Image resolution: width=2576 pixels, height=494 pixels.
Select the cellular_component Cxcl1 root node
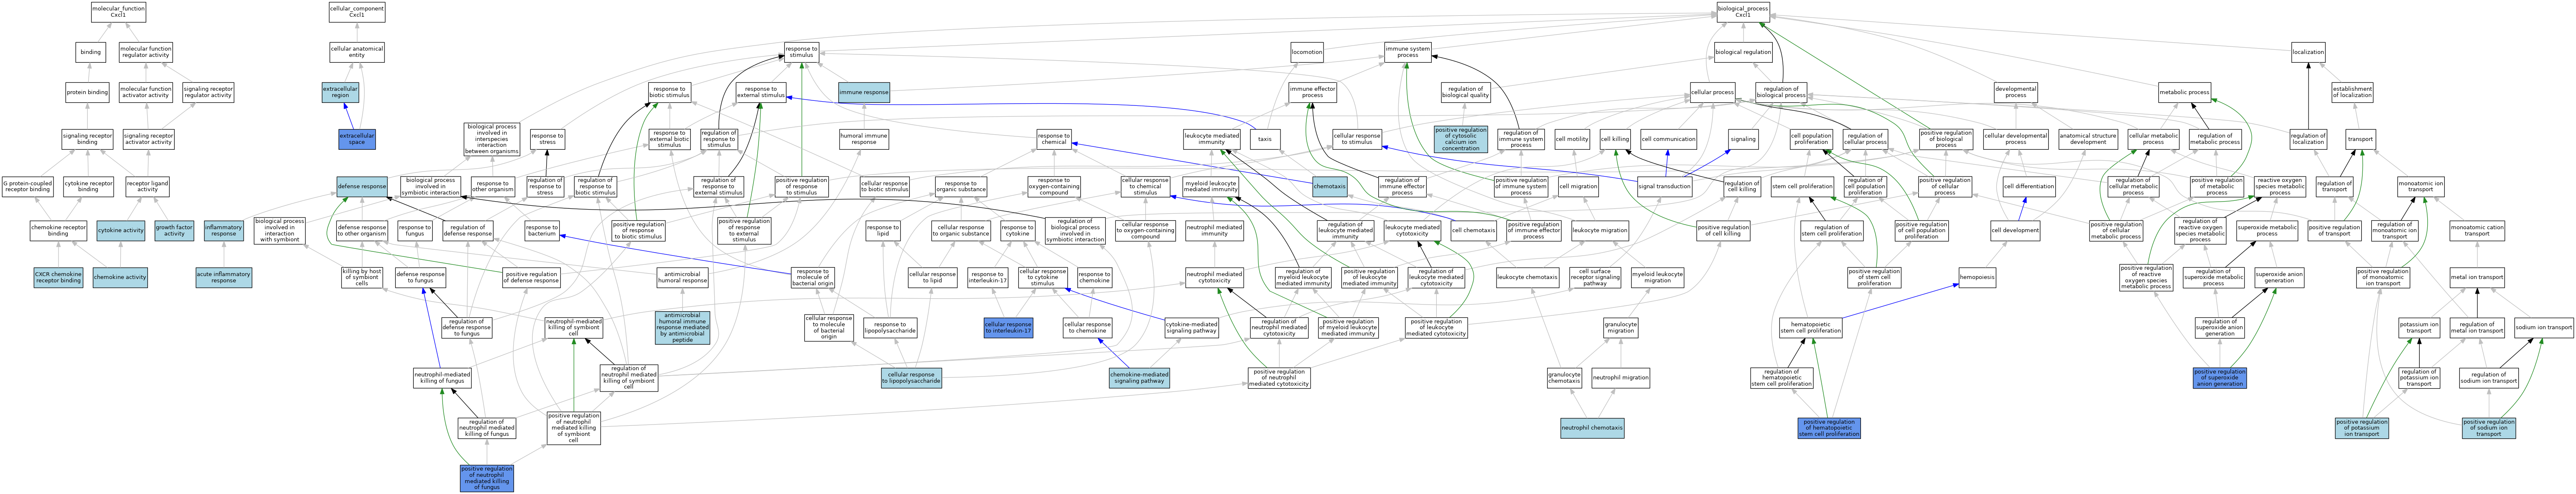pyautogui.click(x=357, y=12)
